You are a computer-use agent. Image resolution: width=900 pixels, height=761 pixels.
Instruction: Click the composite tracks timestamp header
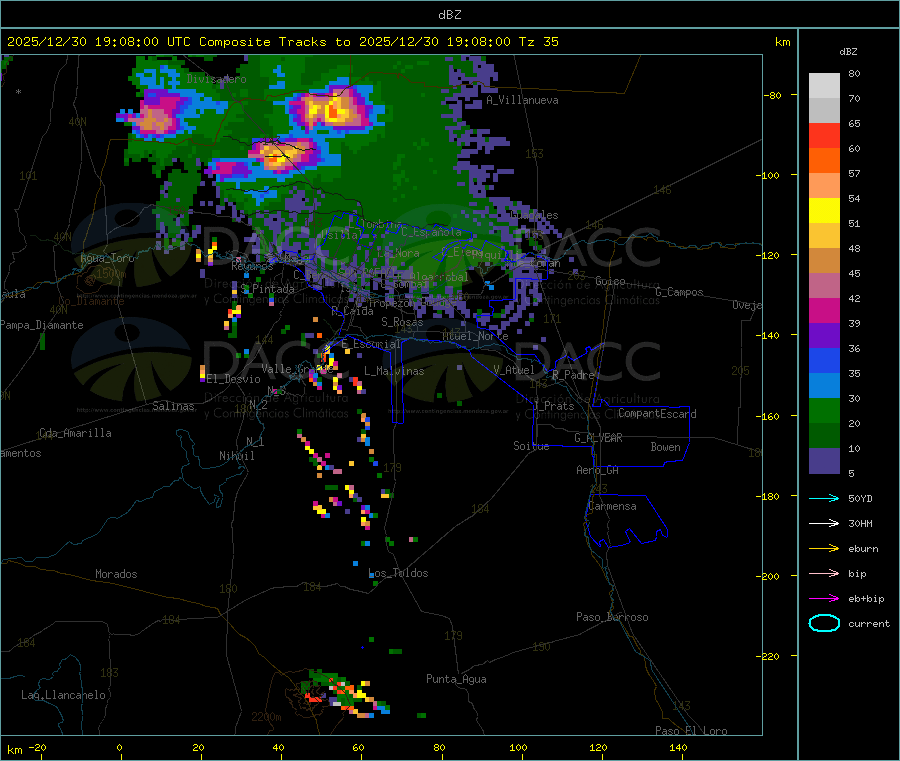(x=282, y=42)
